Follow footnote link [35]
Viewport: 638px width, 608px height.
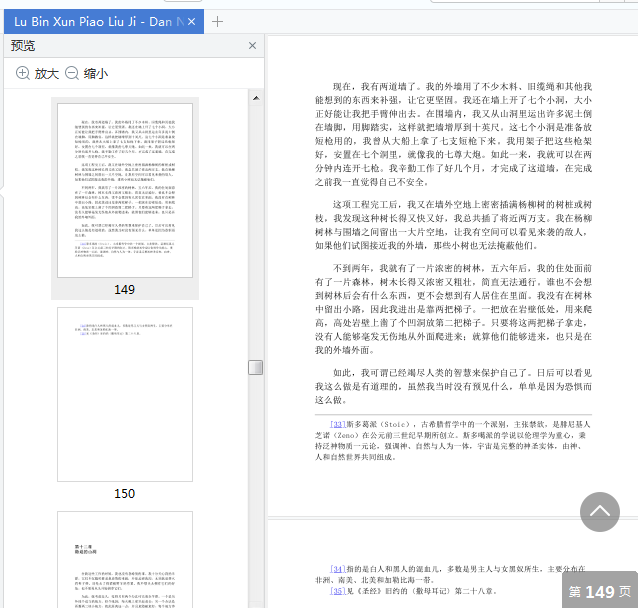click(x=337, y=591)
